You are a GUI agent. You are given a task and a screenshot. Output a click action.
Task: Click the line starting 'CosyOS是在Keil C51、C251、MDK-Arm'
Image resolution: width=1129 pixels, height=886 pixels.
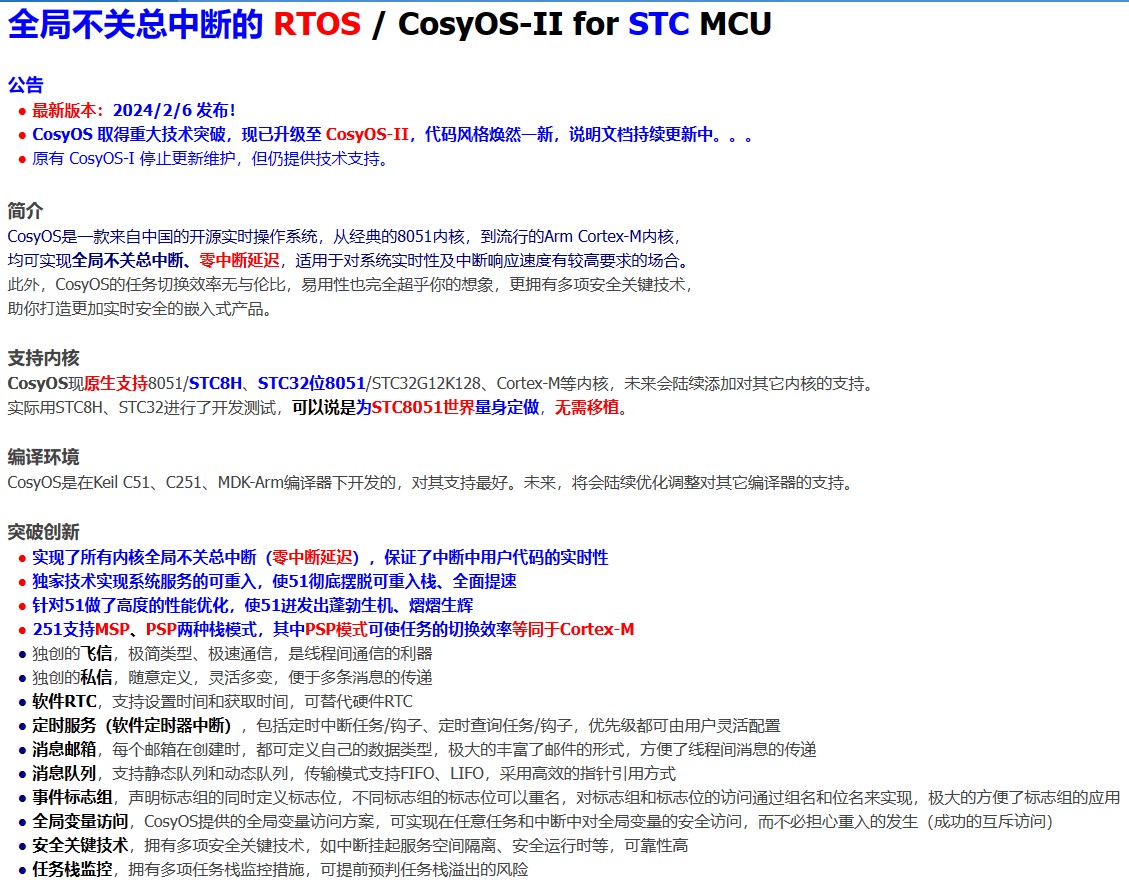(430, 482)
